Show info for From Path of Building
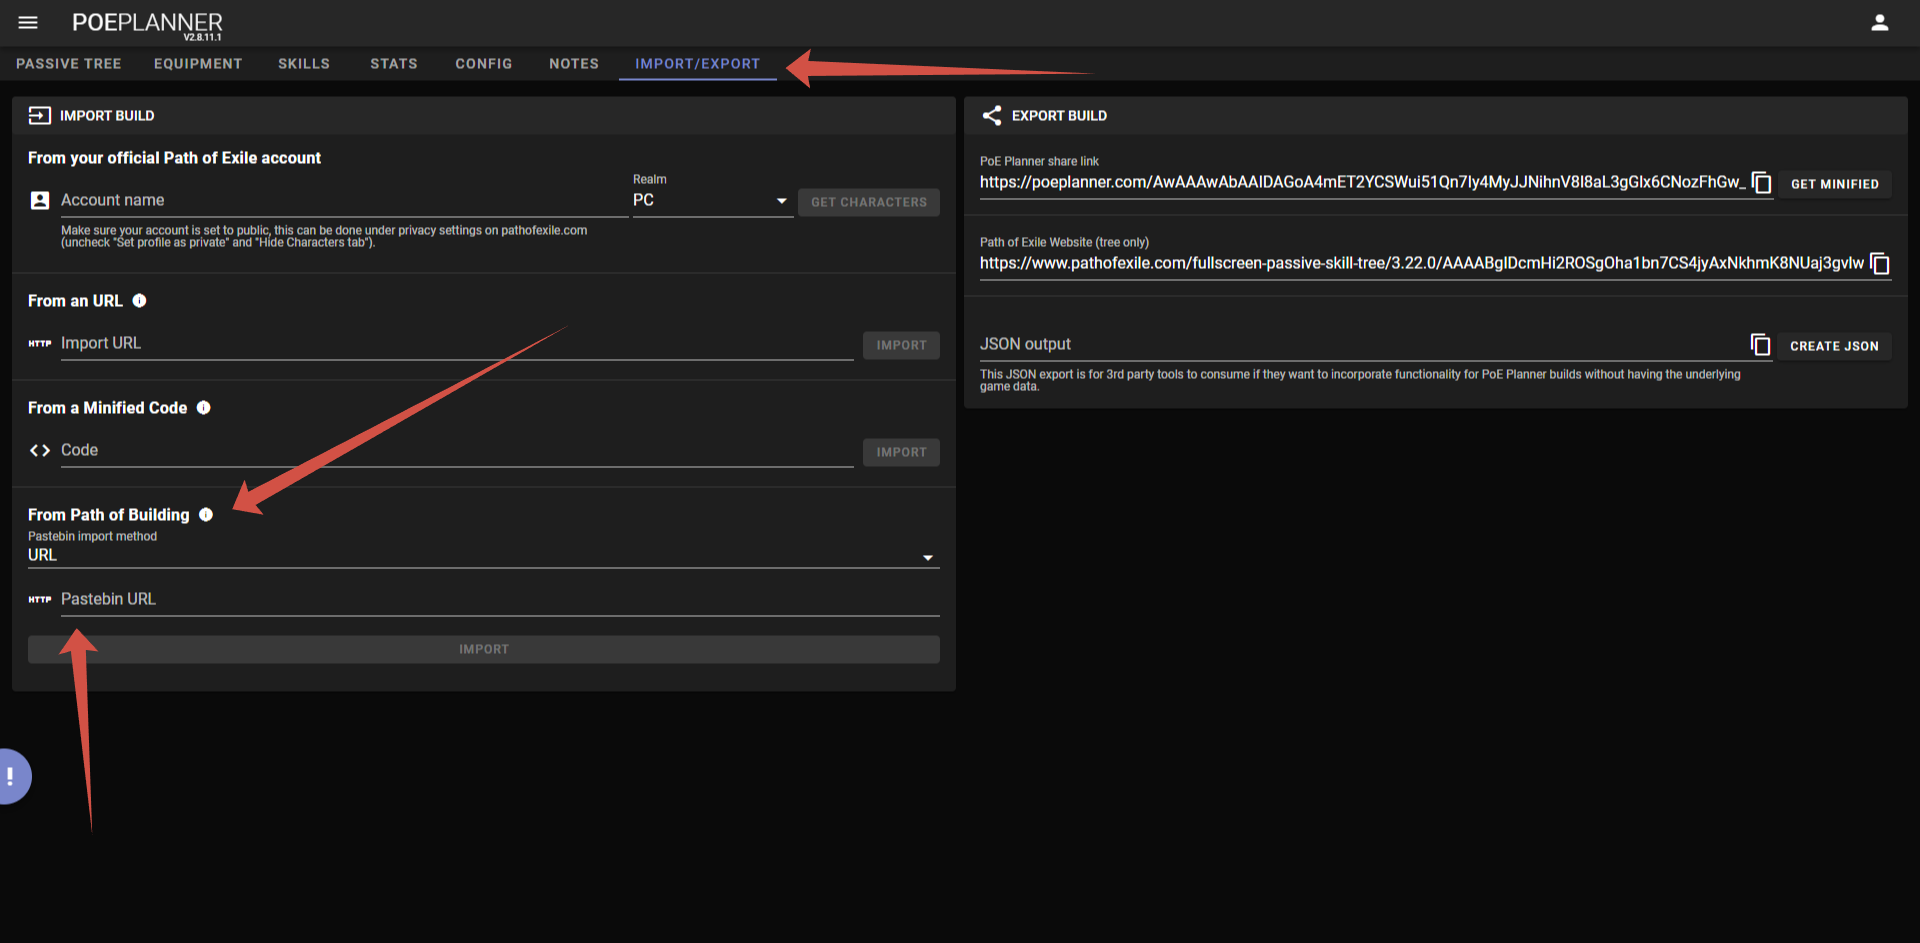Viewport: 1920px width, 943px height. 206,515
